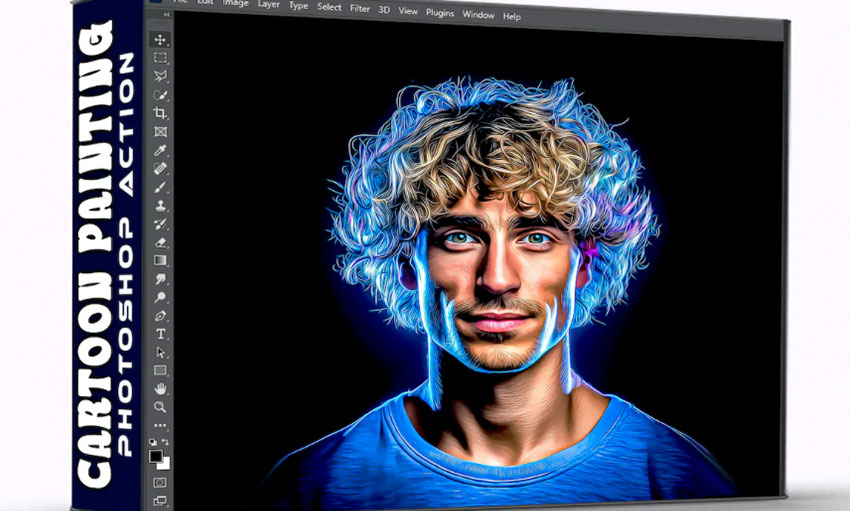Viewport: 850px width, 511px height.
Task: Select the Zoom magnifier tool
Action: point(160,407)
